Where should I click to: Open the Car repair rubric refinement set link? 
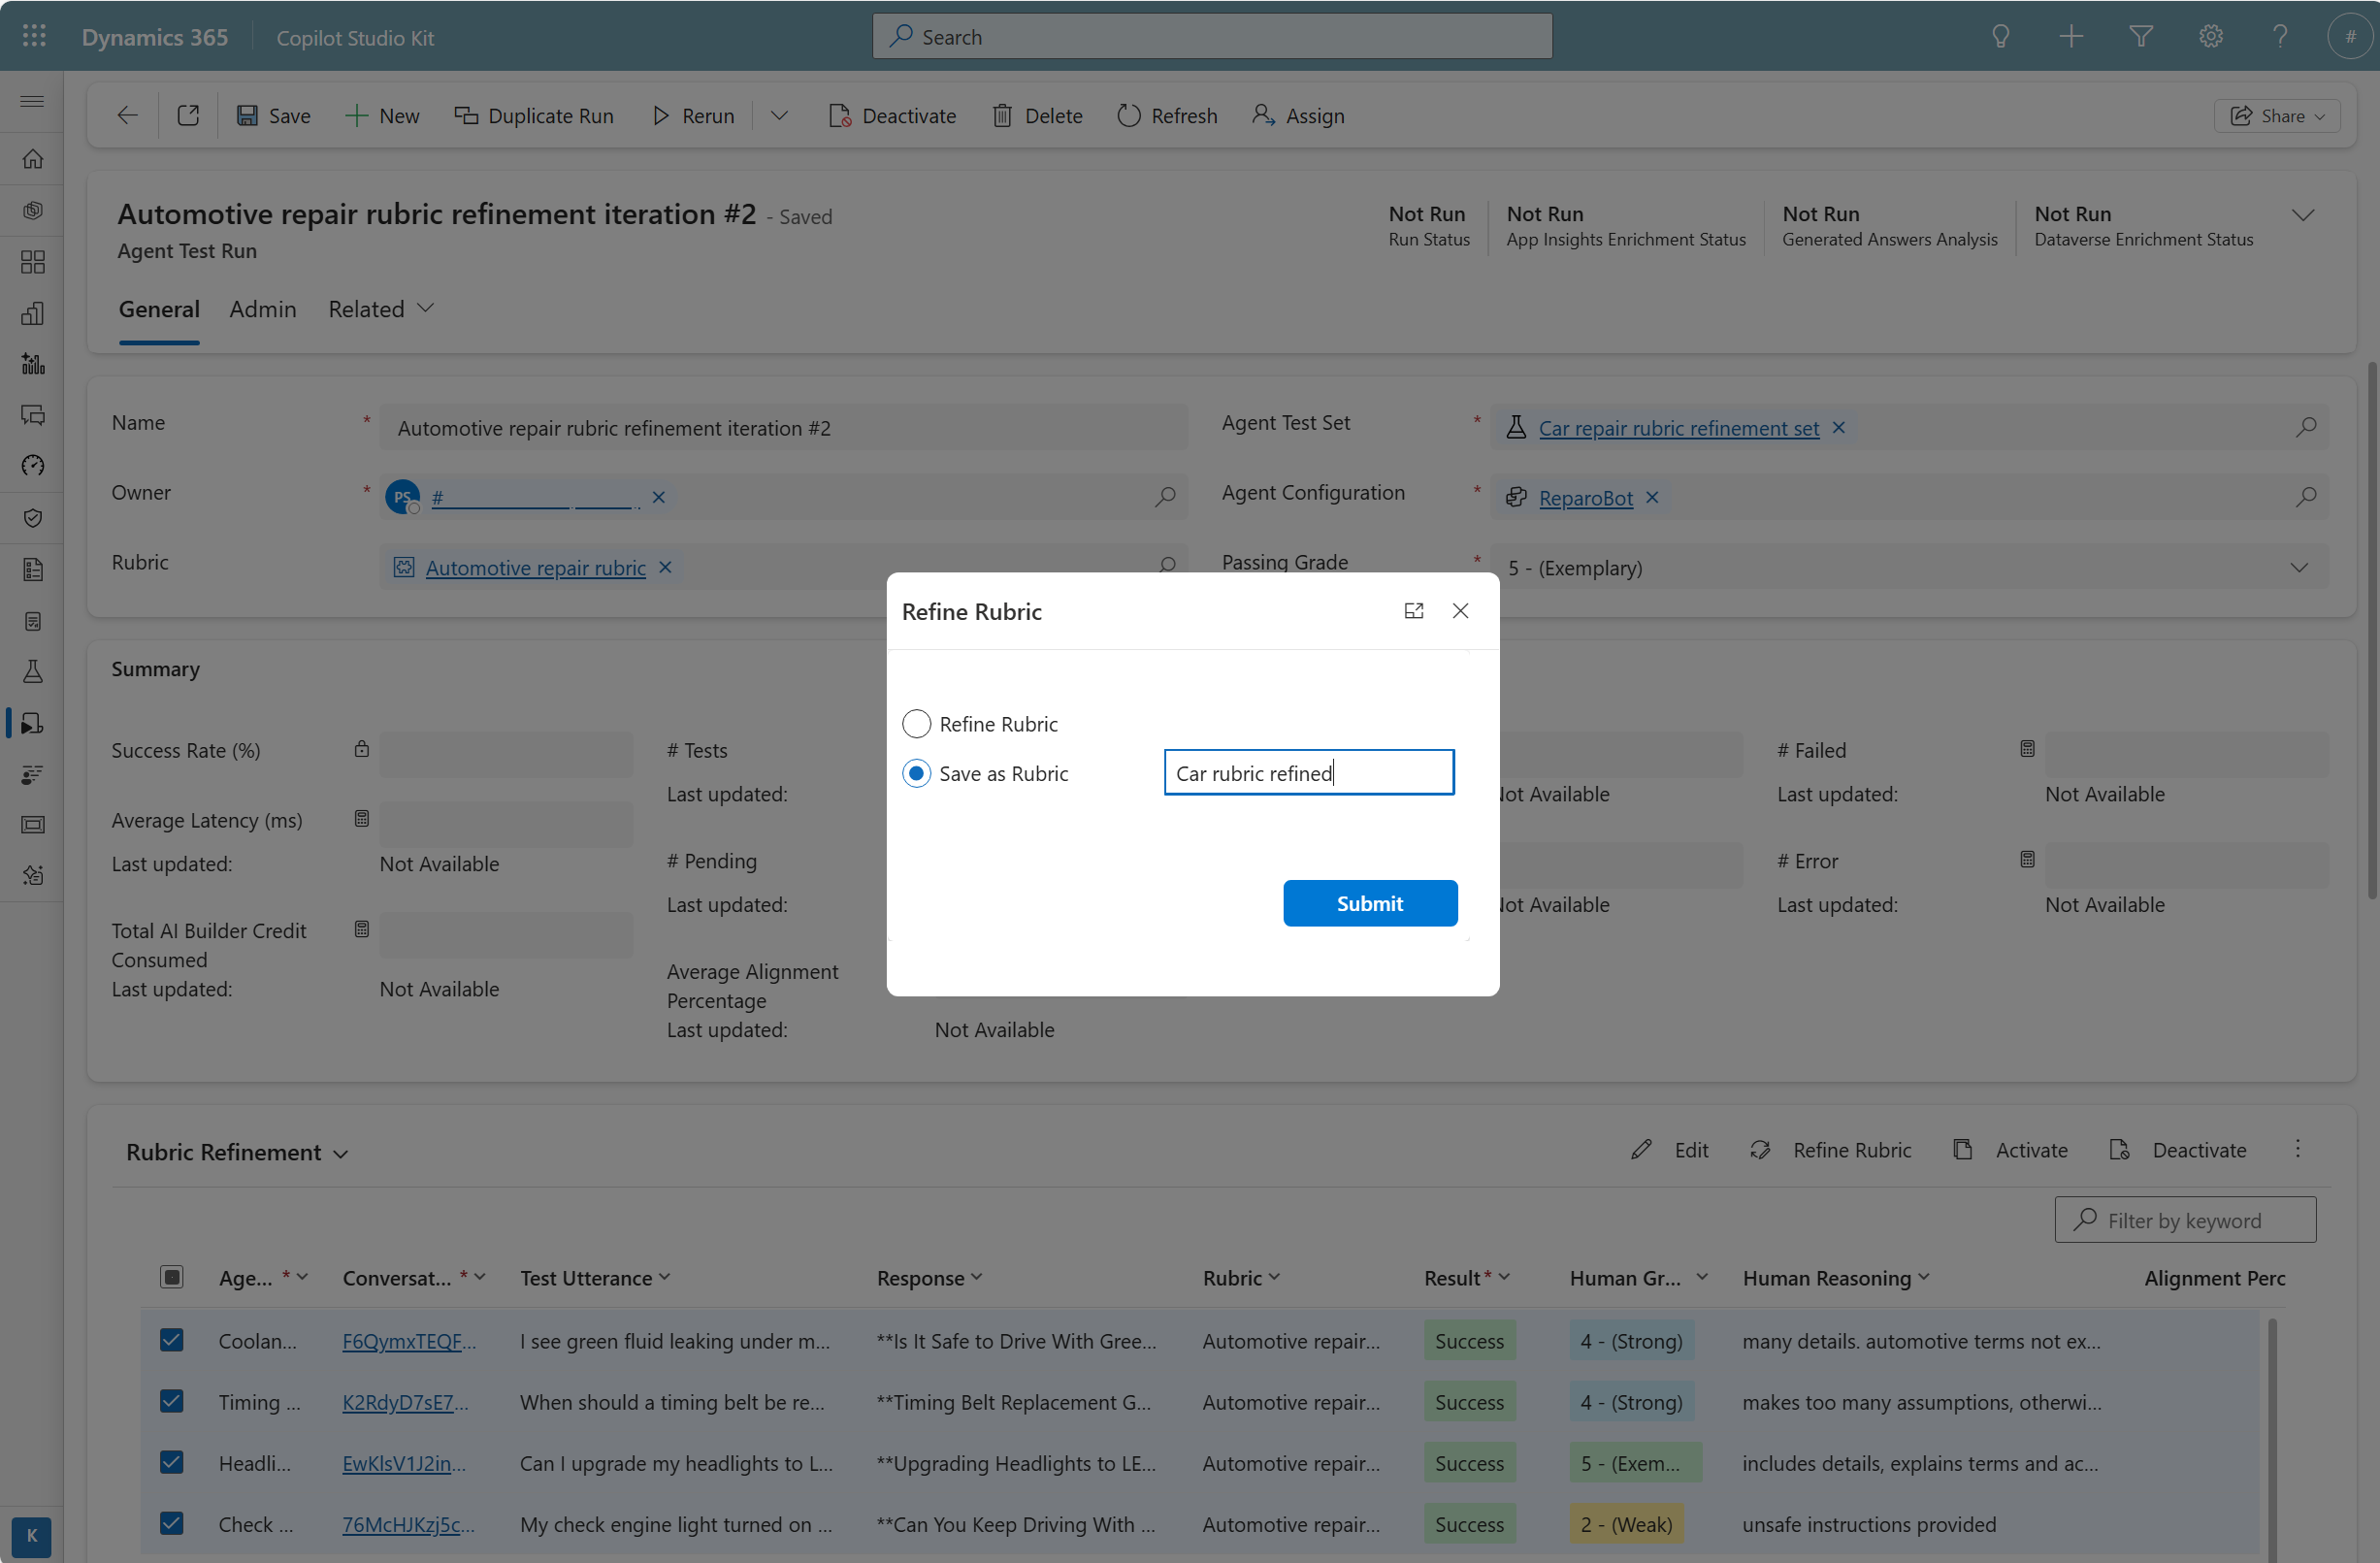coord(1678,428)
